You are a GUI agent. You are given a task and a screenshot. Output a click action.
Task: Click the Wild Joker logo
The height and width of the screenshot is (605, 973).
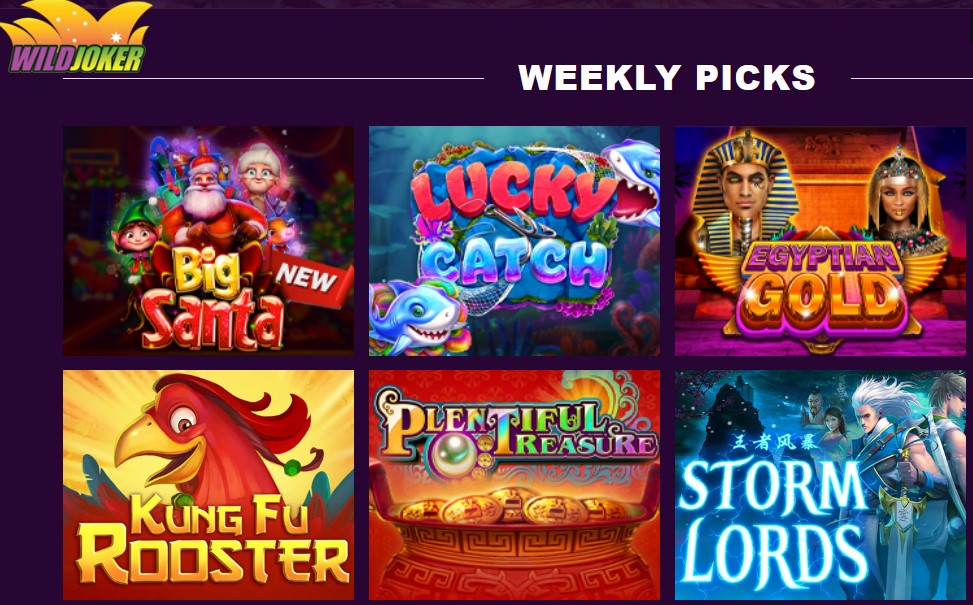[76, 37]
